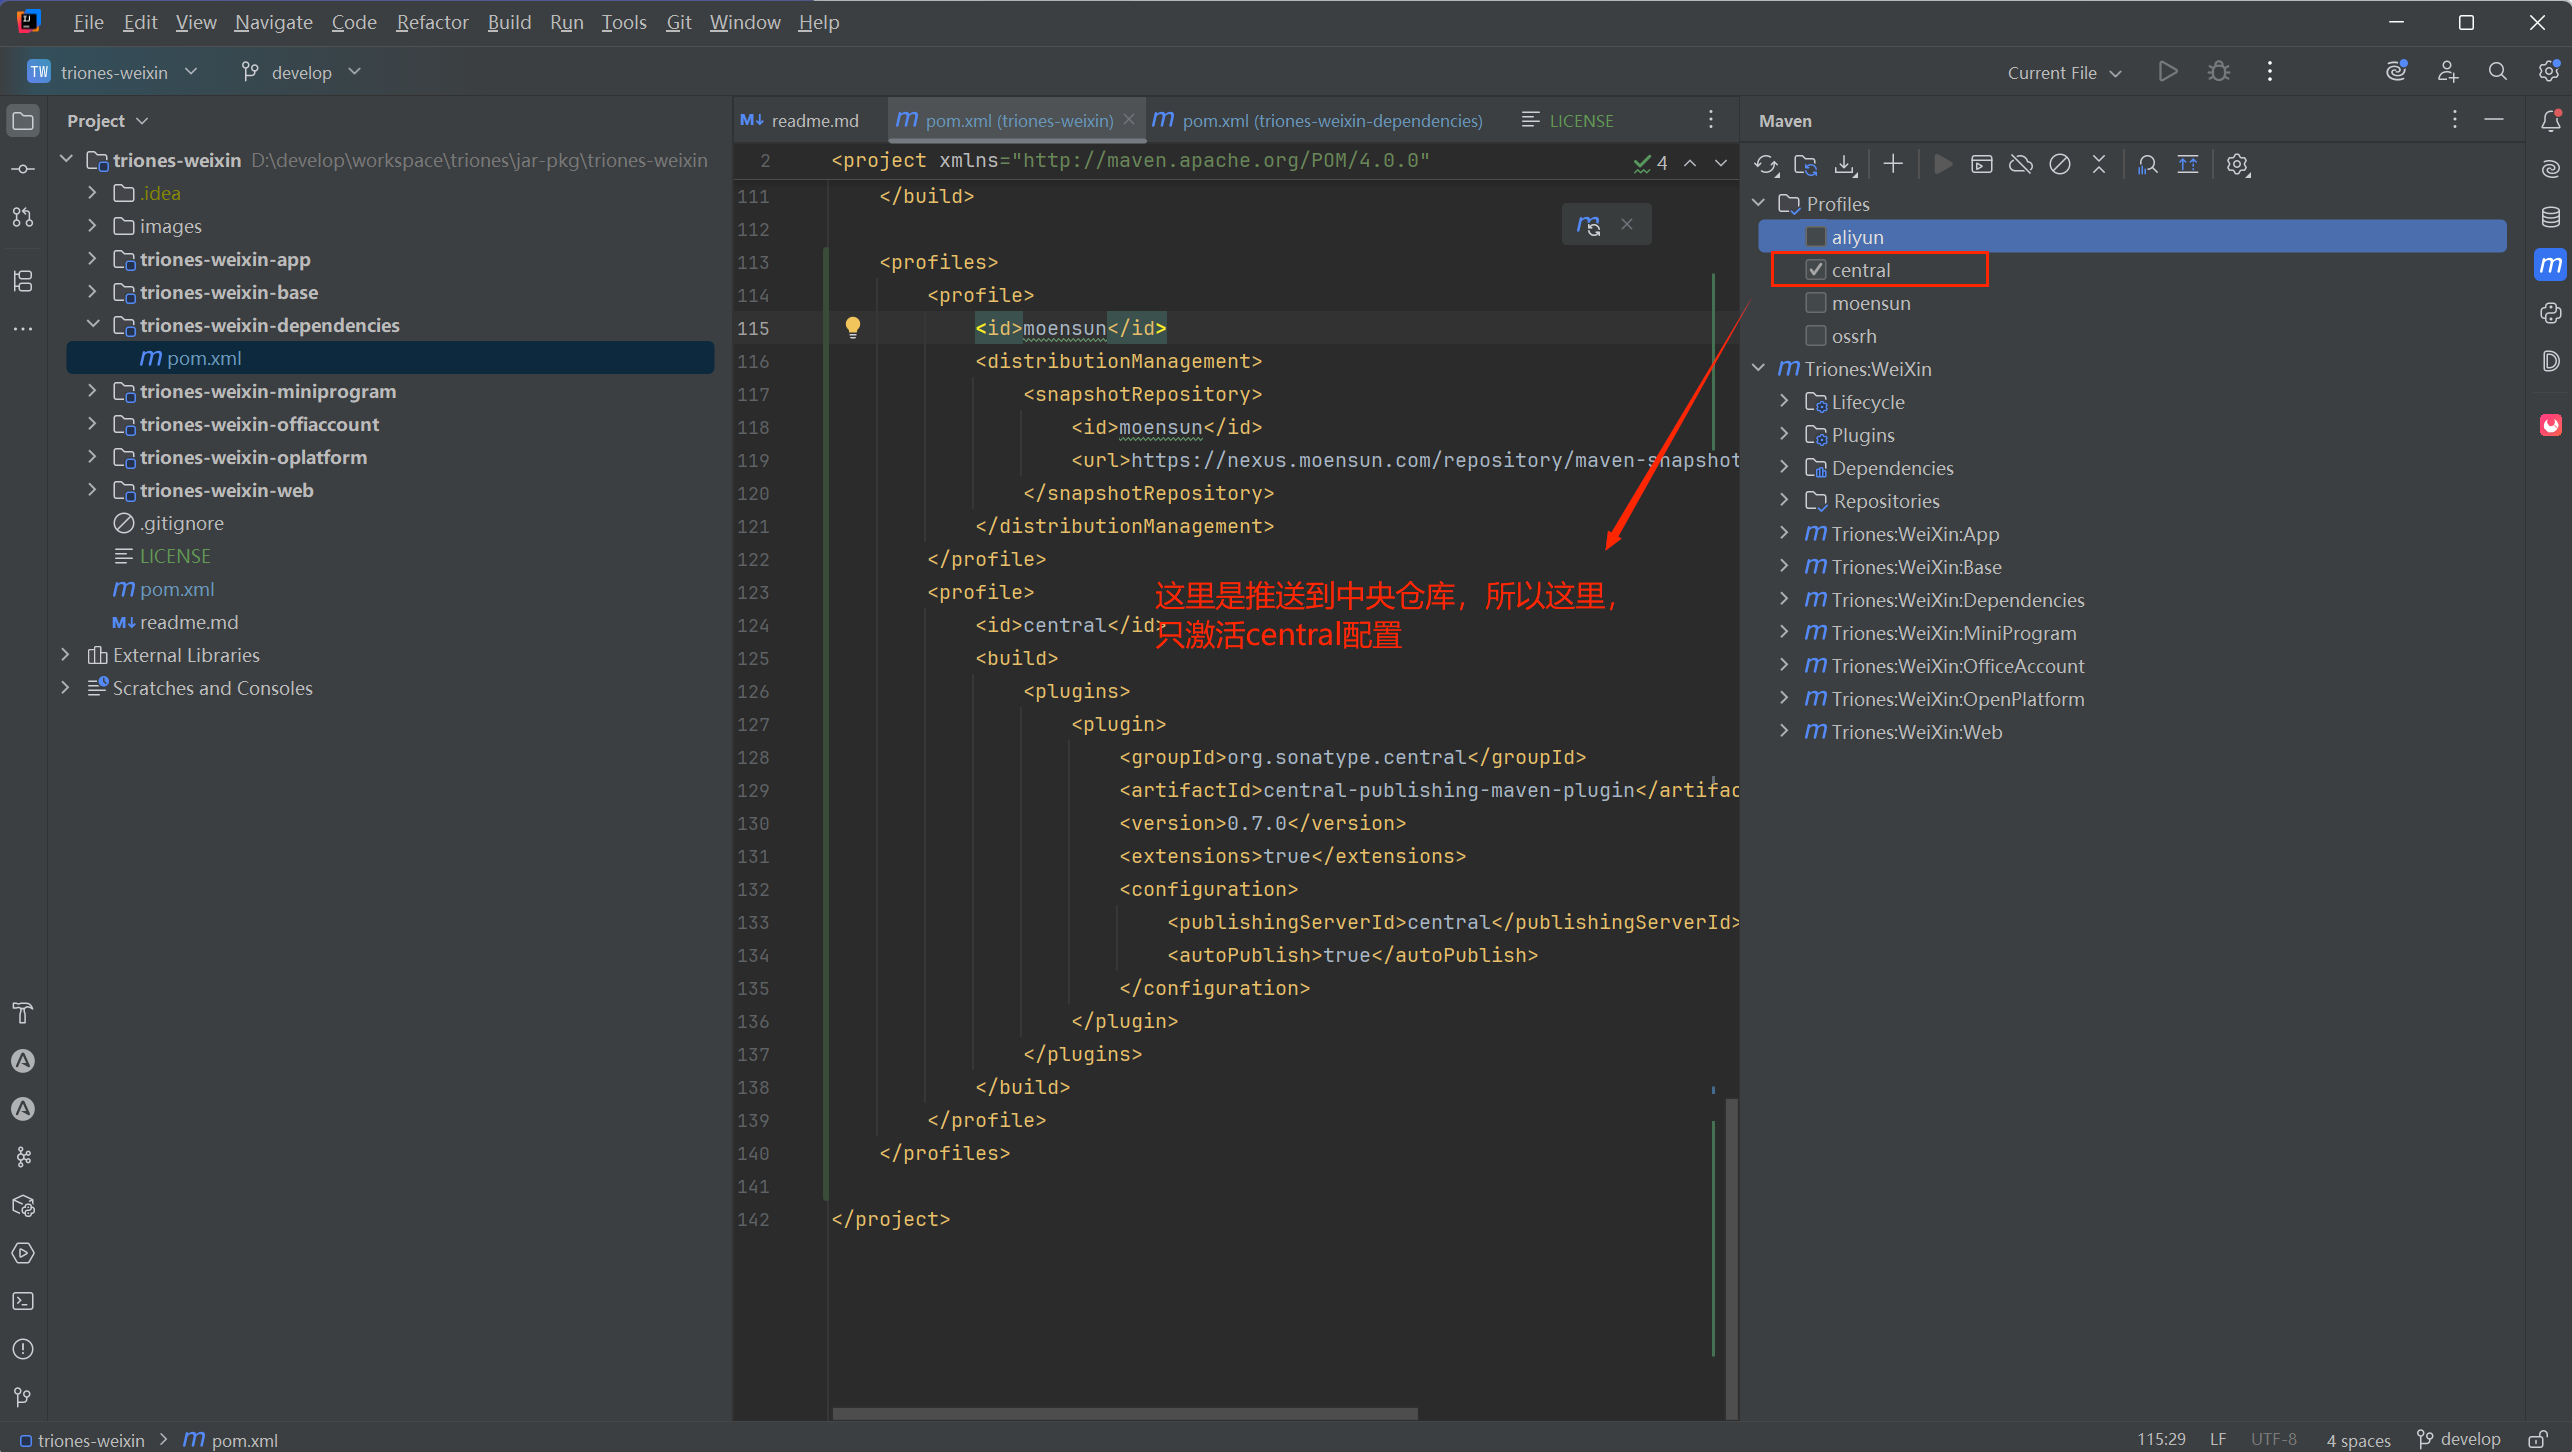Enable the moensun profile checkbox
This screenshot has width=2572, height=1452.
[1816, 303]
